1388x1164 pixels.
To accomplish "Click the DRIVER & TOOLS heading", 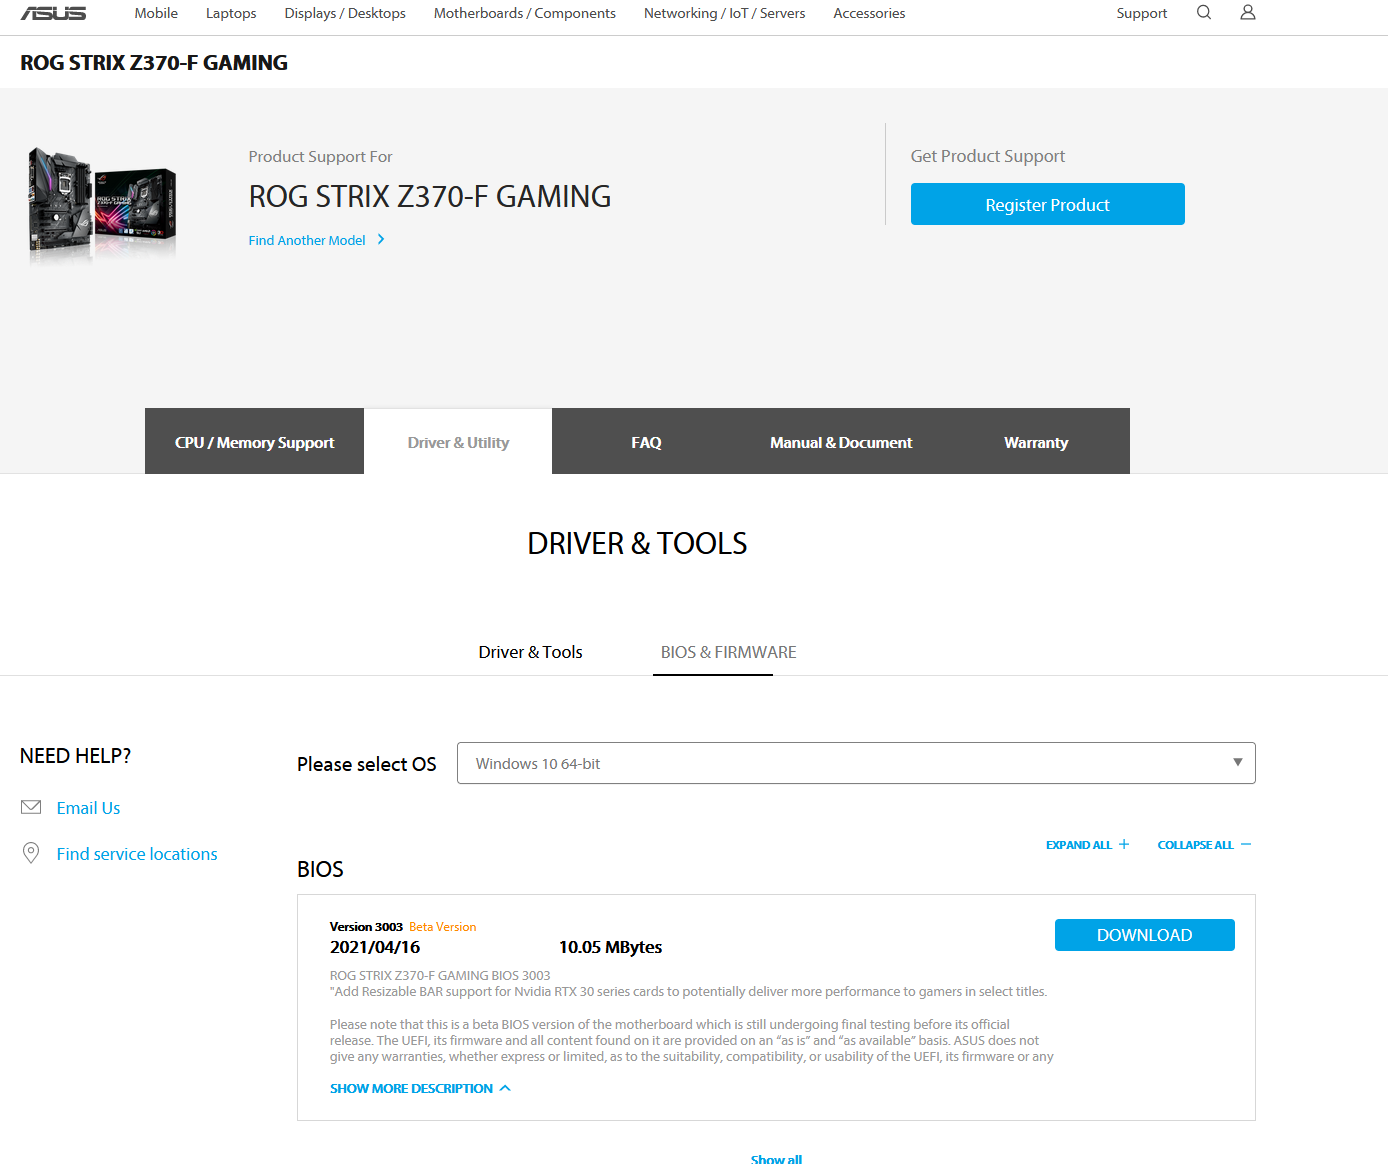I will (637, 543).
